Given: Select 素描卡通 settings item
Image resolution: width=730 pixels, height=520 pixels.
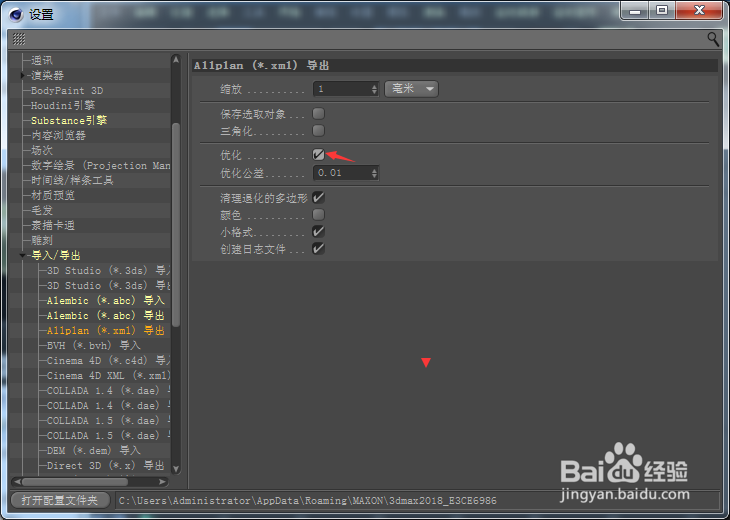Looking at the screenshot, I should coord(53,225).
